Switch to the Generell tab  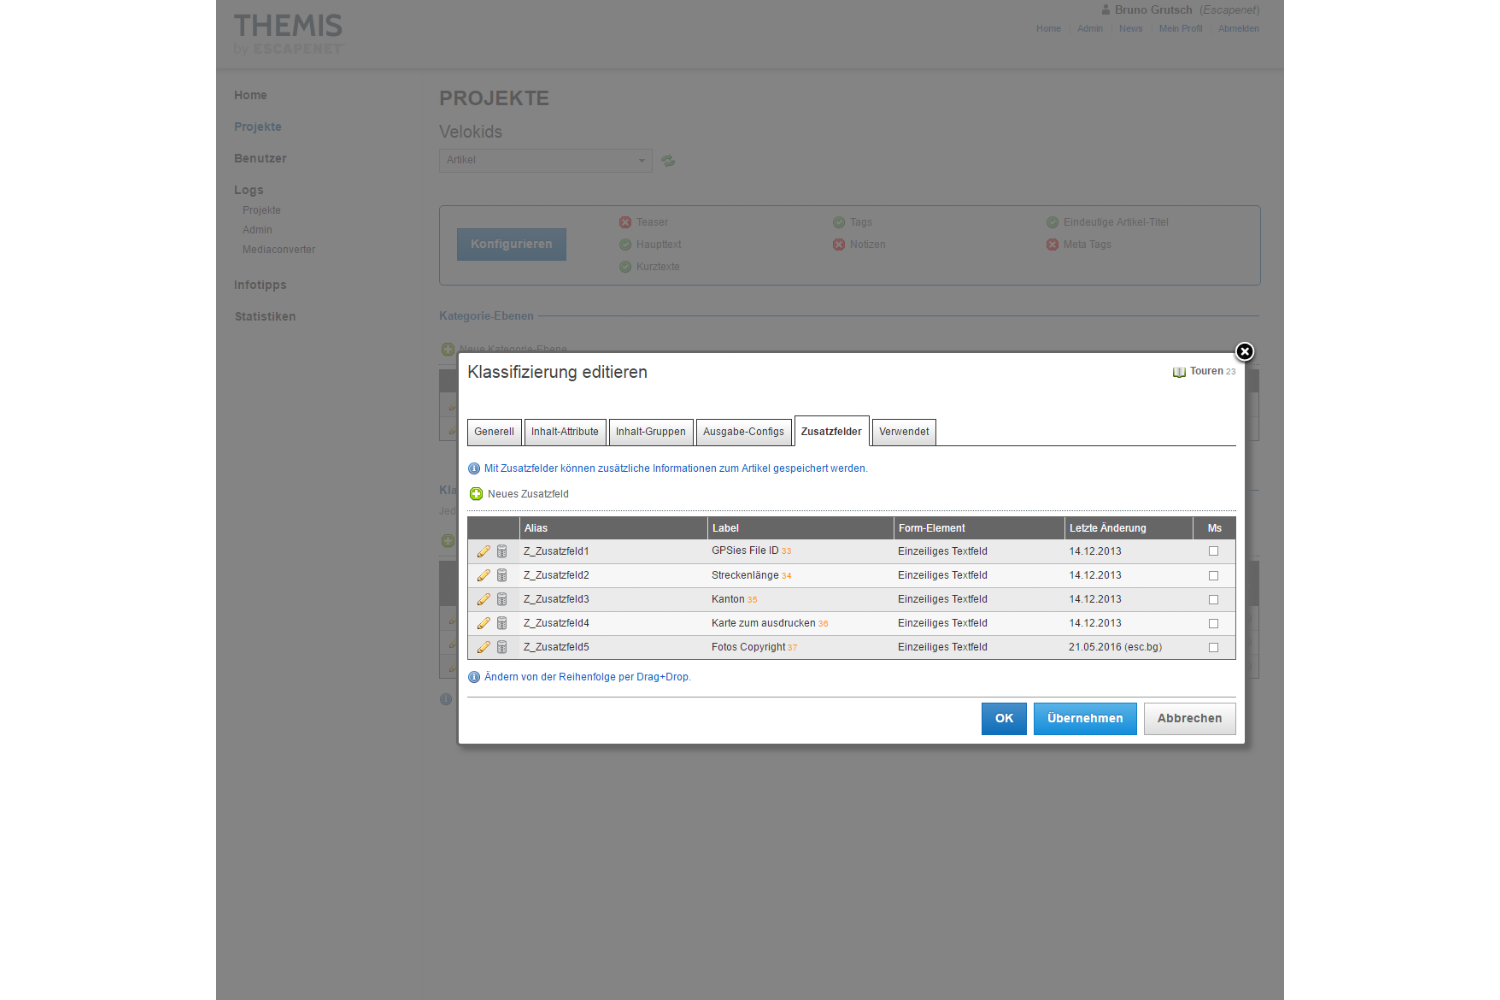tap(494, 432)
